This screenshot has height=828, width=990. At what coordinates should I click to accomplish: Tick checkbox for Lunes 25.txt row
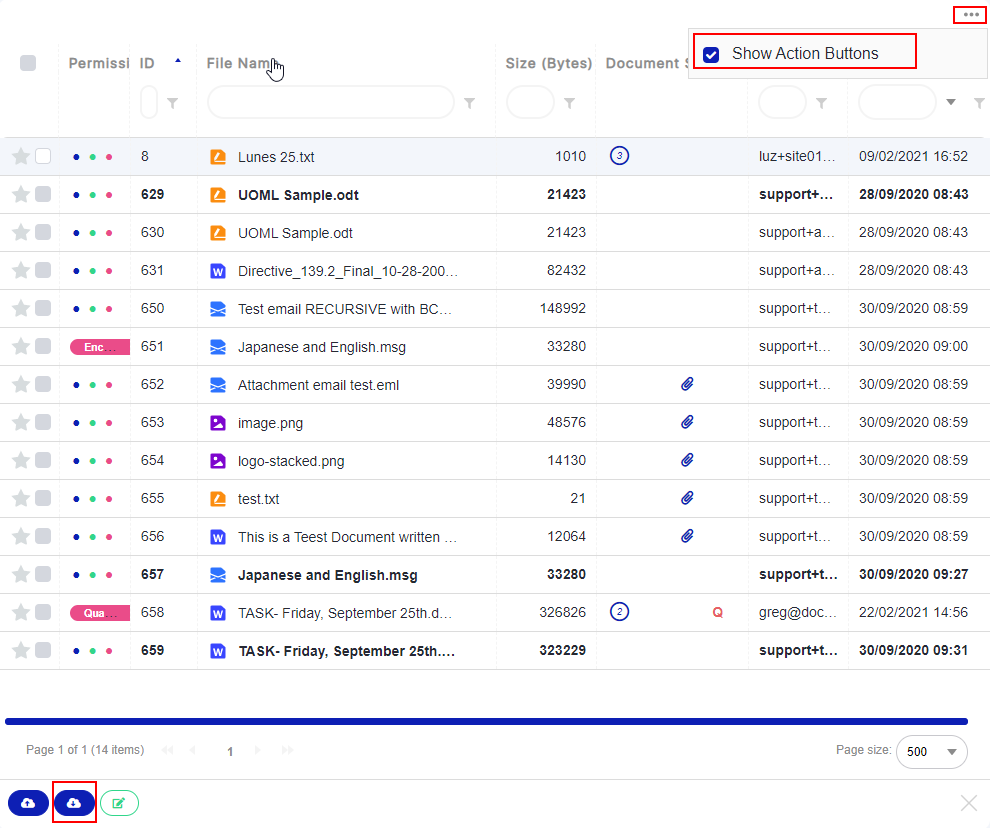tap(43, 156)
